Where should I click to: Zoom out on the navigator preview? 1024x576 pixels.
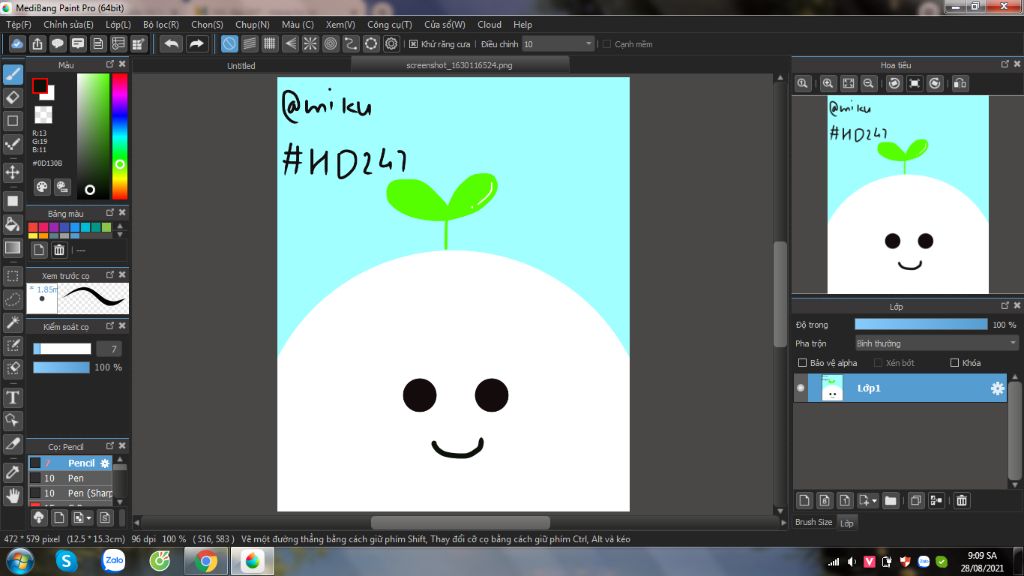tap(868, 84)
